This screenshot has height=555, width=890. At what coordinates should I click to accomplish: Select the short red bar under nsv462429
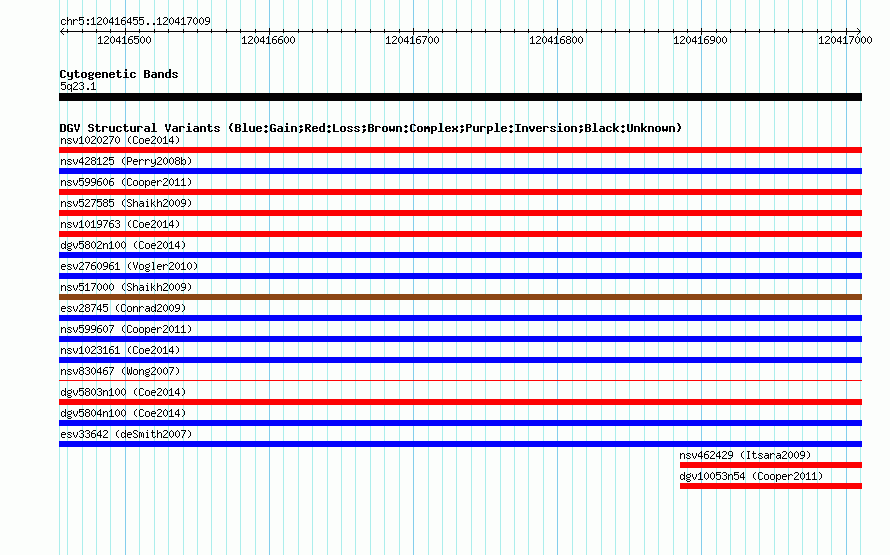click(x=771, y=465)
